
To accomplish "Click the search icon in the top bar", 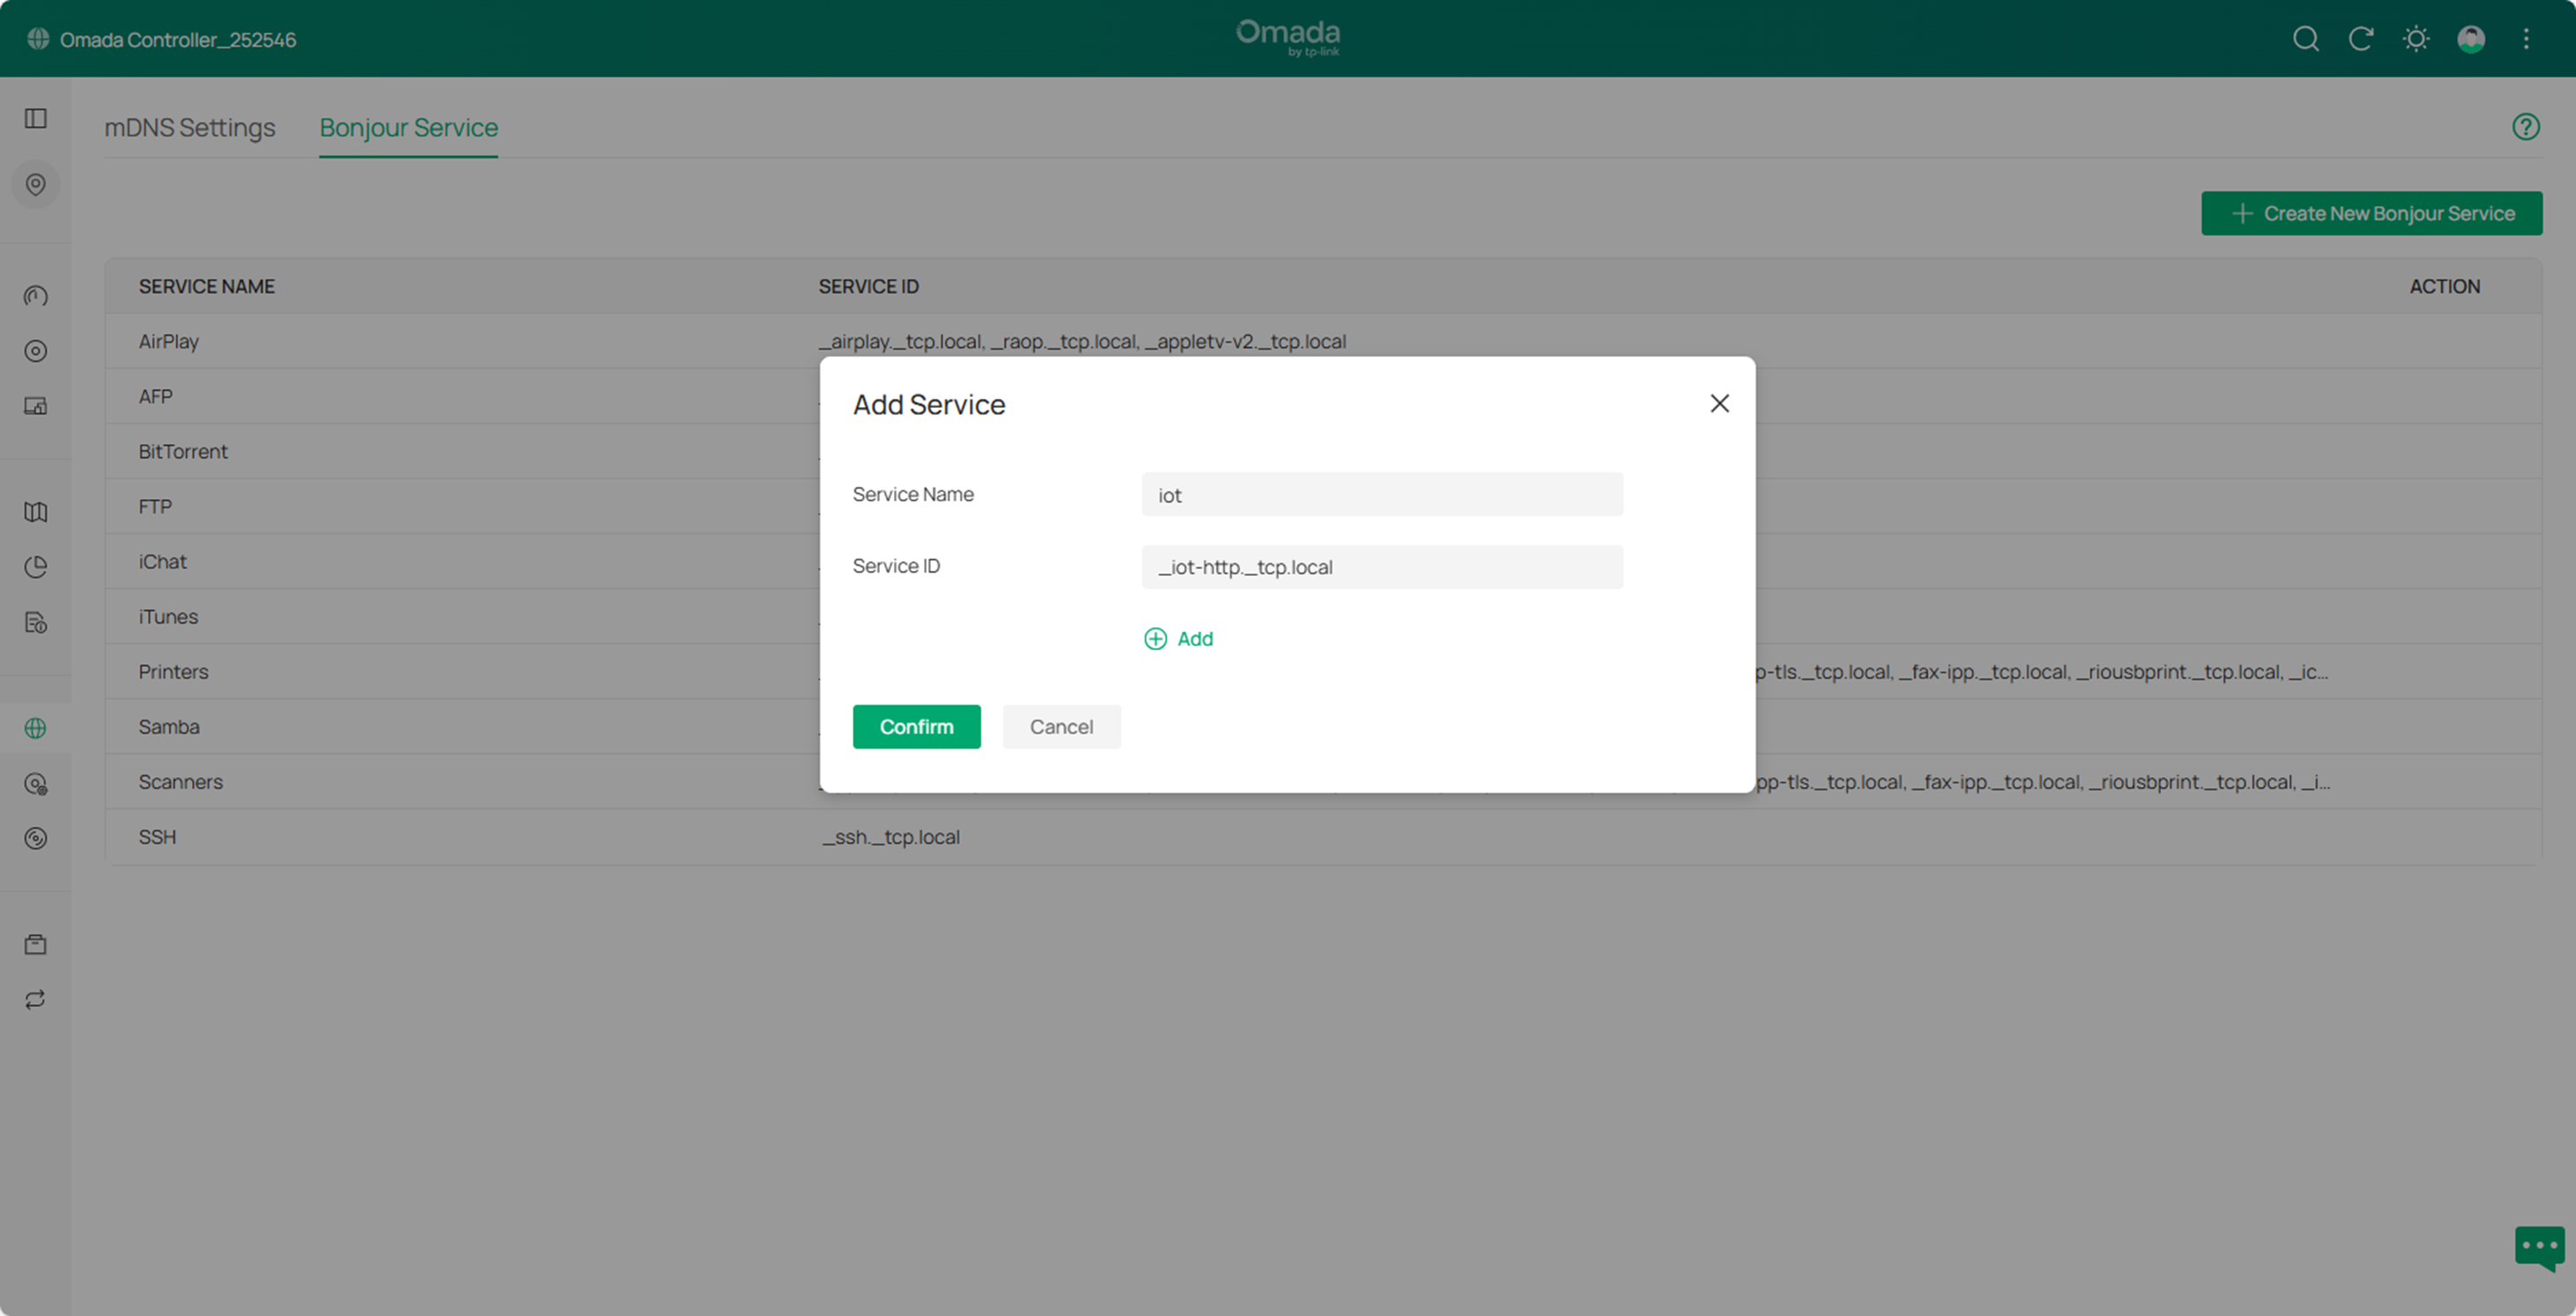I will 2306,39.
